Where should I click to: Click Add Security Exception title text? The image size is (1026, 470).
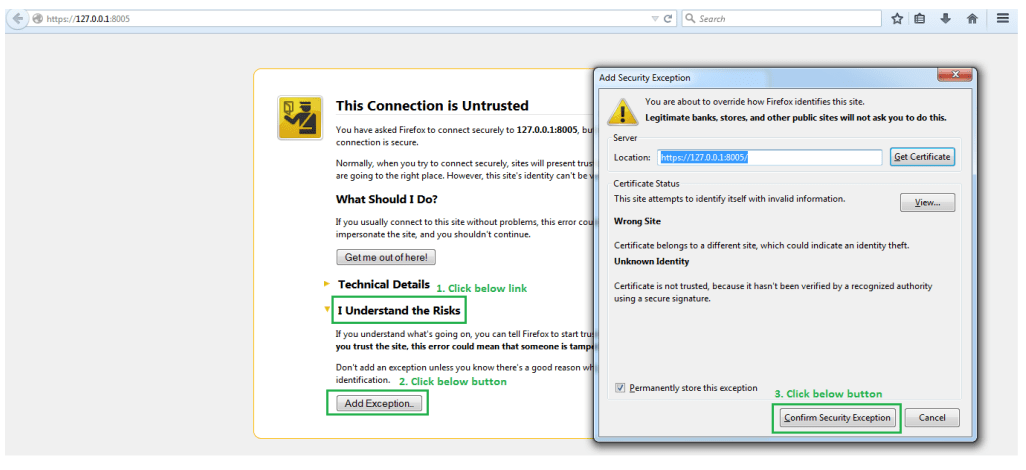click(645, 78)
